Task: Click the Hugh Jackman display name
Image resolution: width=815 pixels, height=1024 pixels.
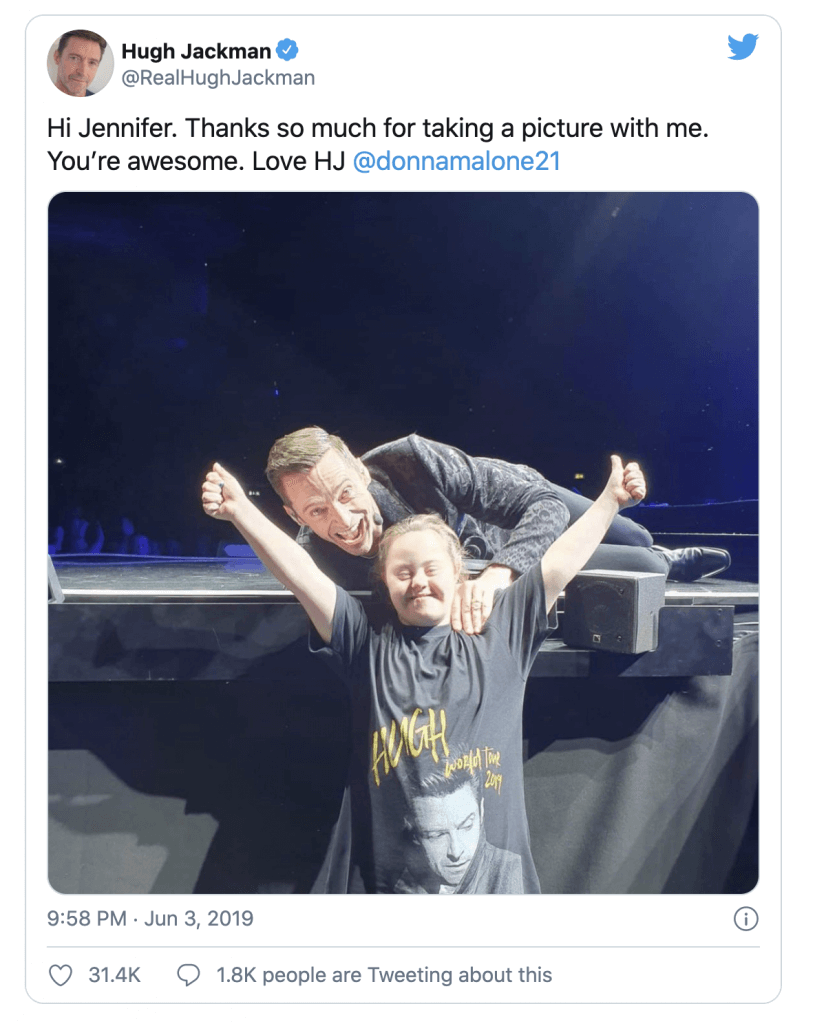Action: [196, 50]
